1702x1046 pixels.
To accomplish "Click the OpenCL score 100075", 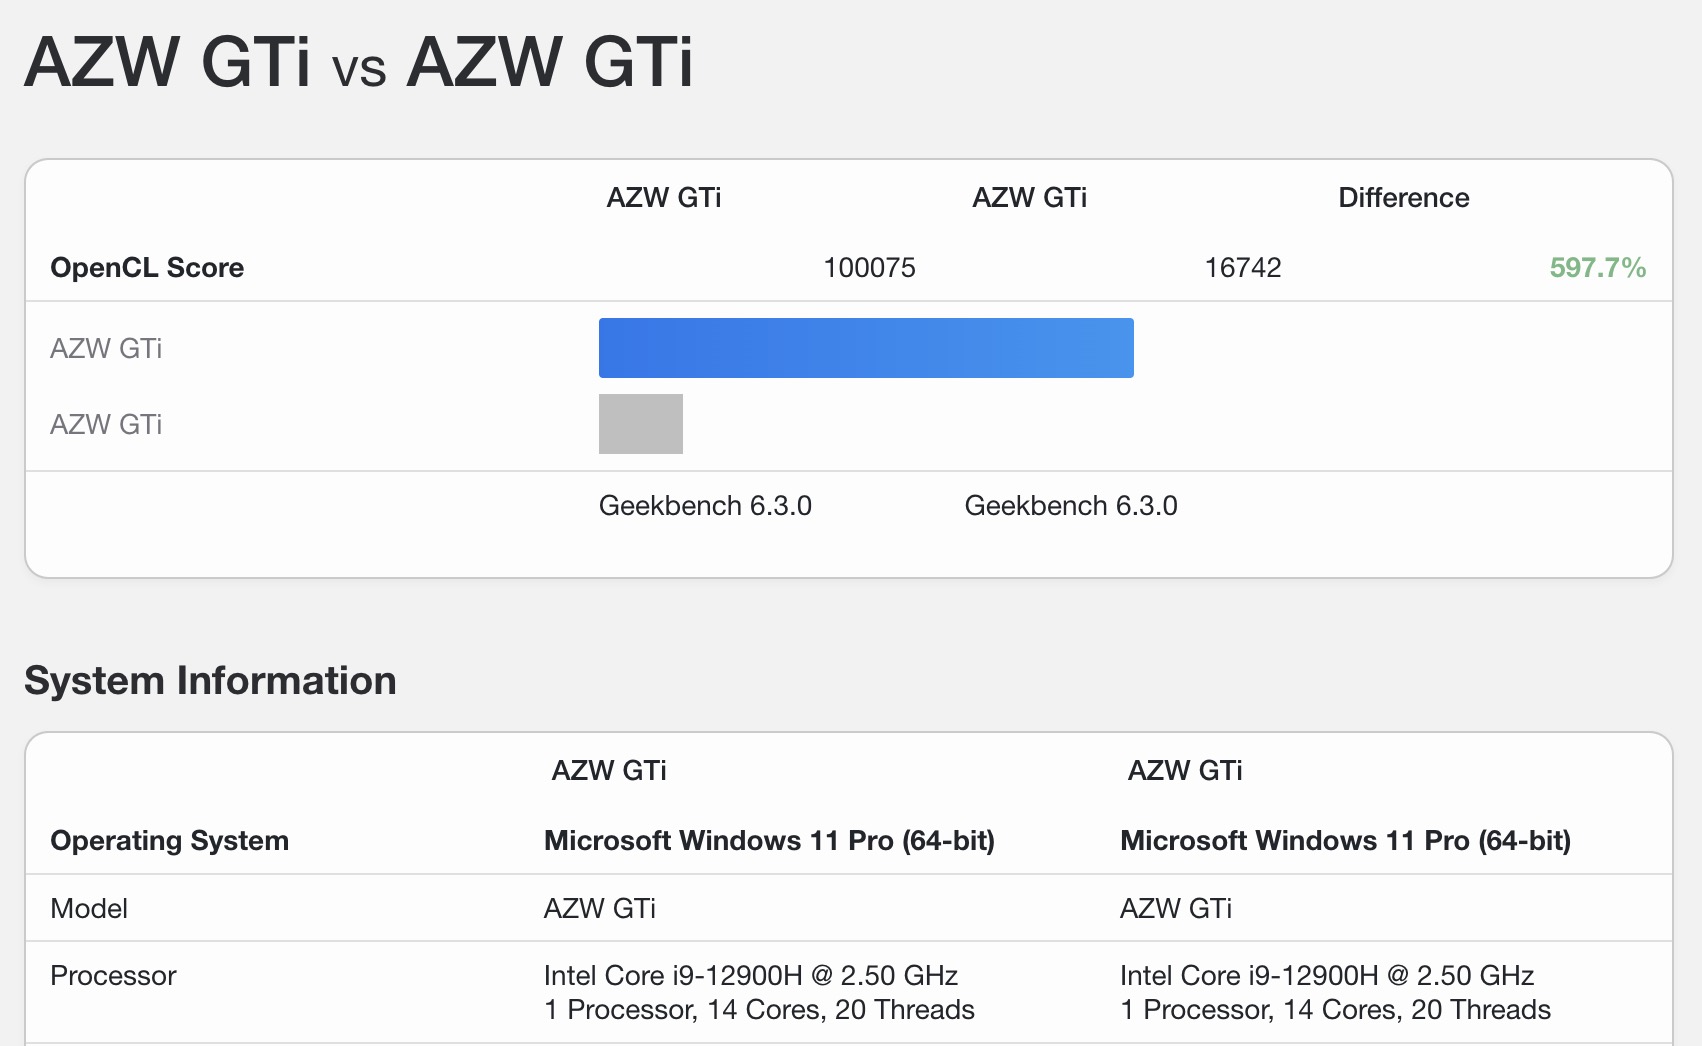I will 869,268.
